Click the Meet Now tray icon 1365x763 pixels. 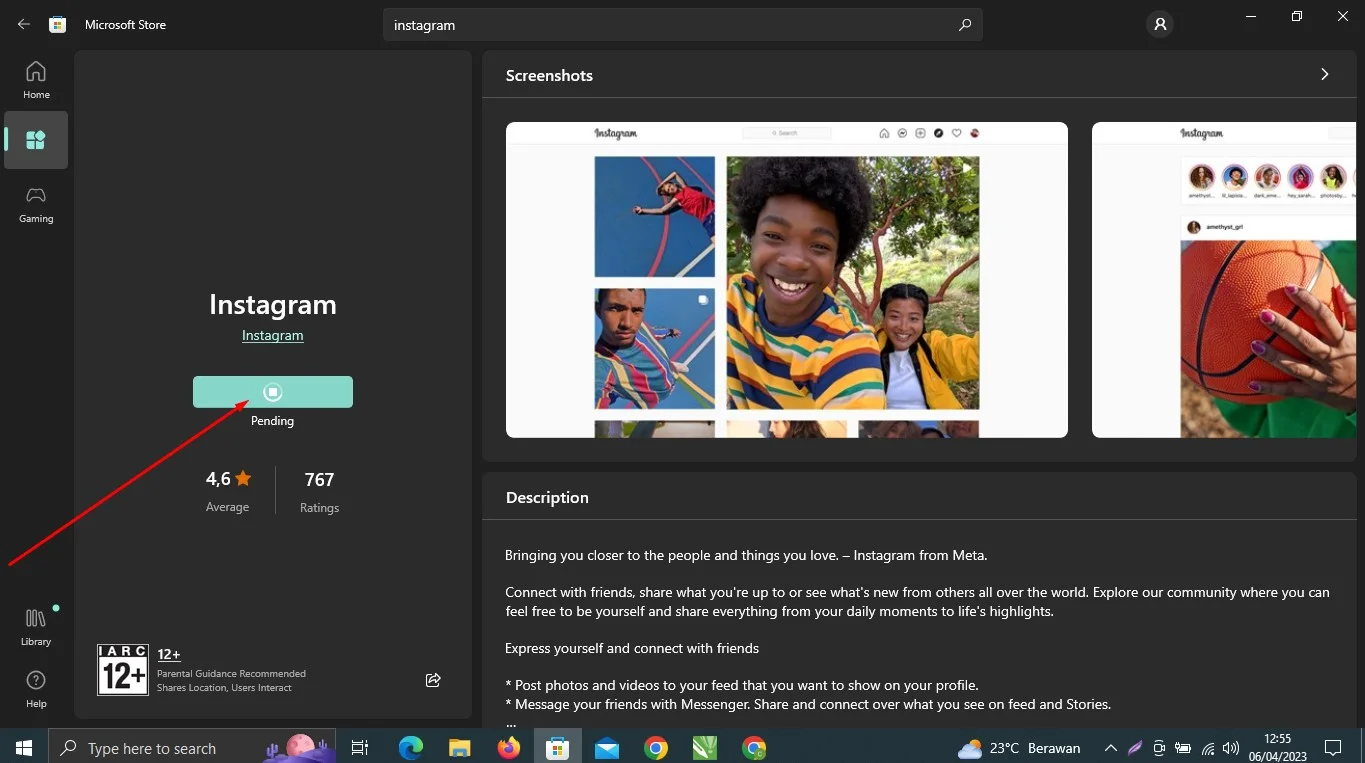1159,748
